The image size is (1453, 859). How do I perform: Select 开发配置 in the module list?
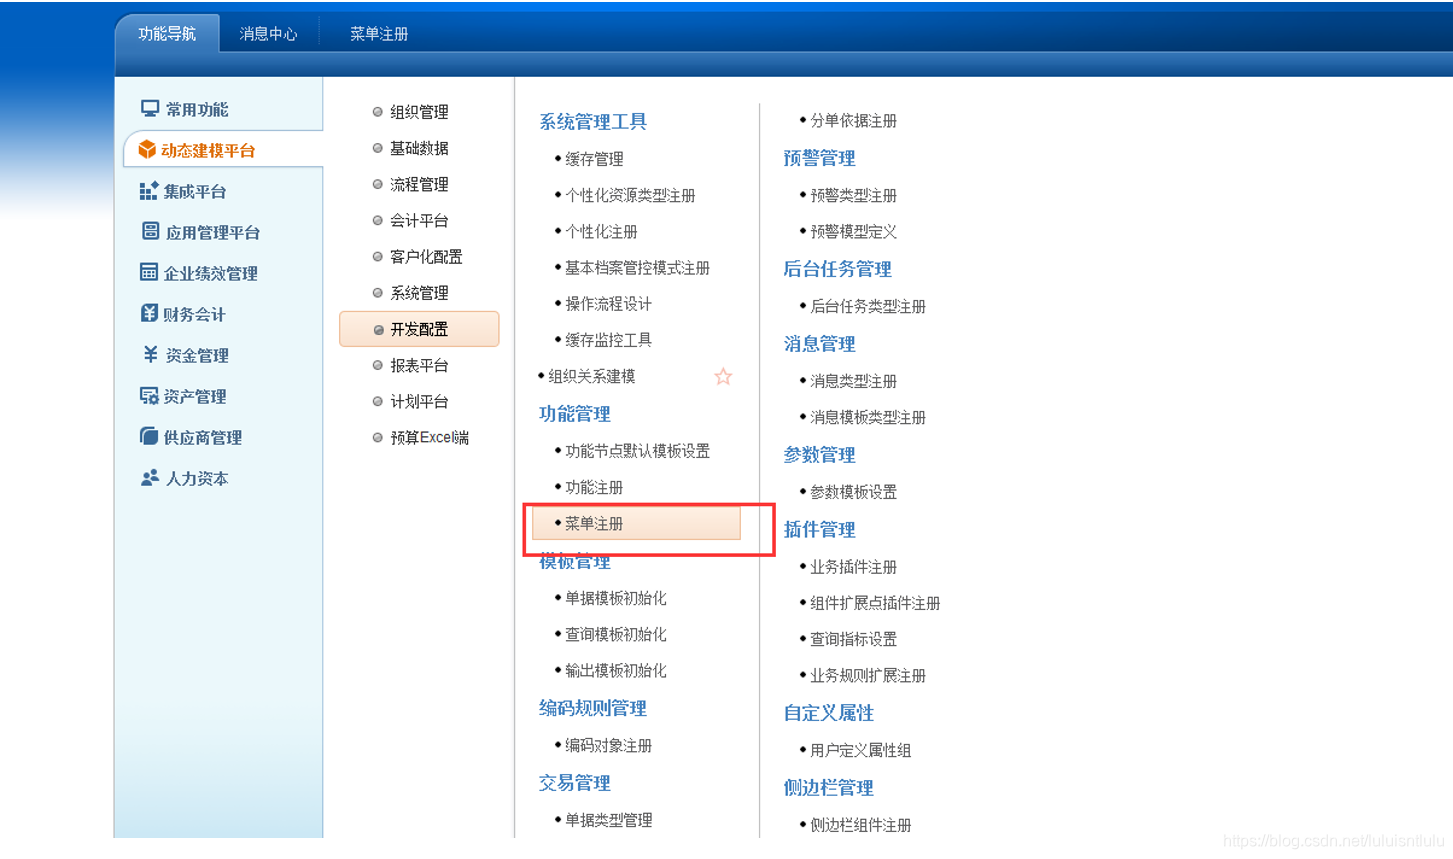pos(419,329)
